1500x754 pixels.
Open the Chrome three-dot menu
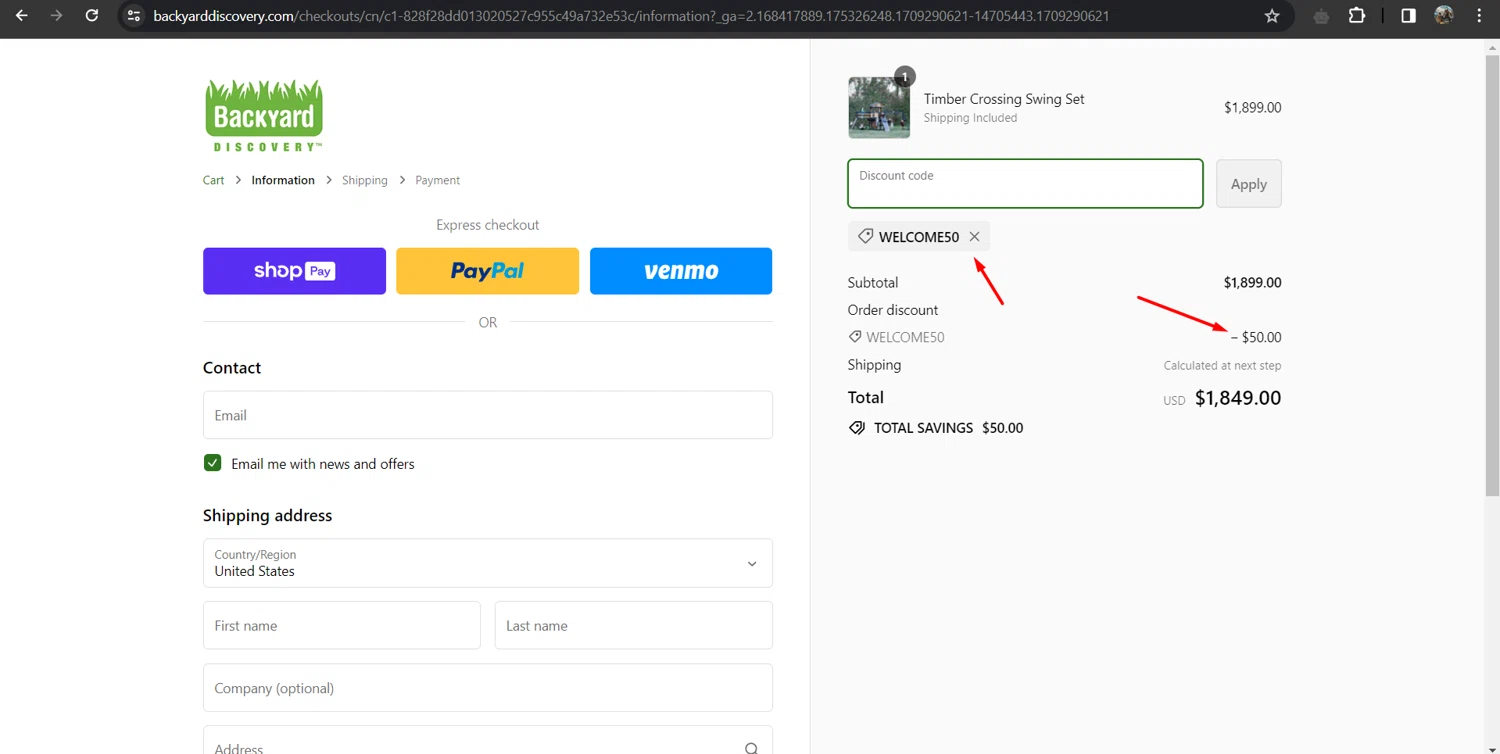pyautogui.click(x=1479, y=16)
